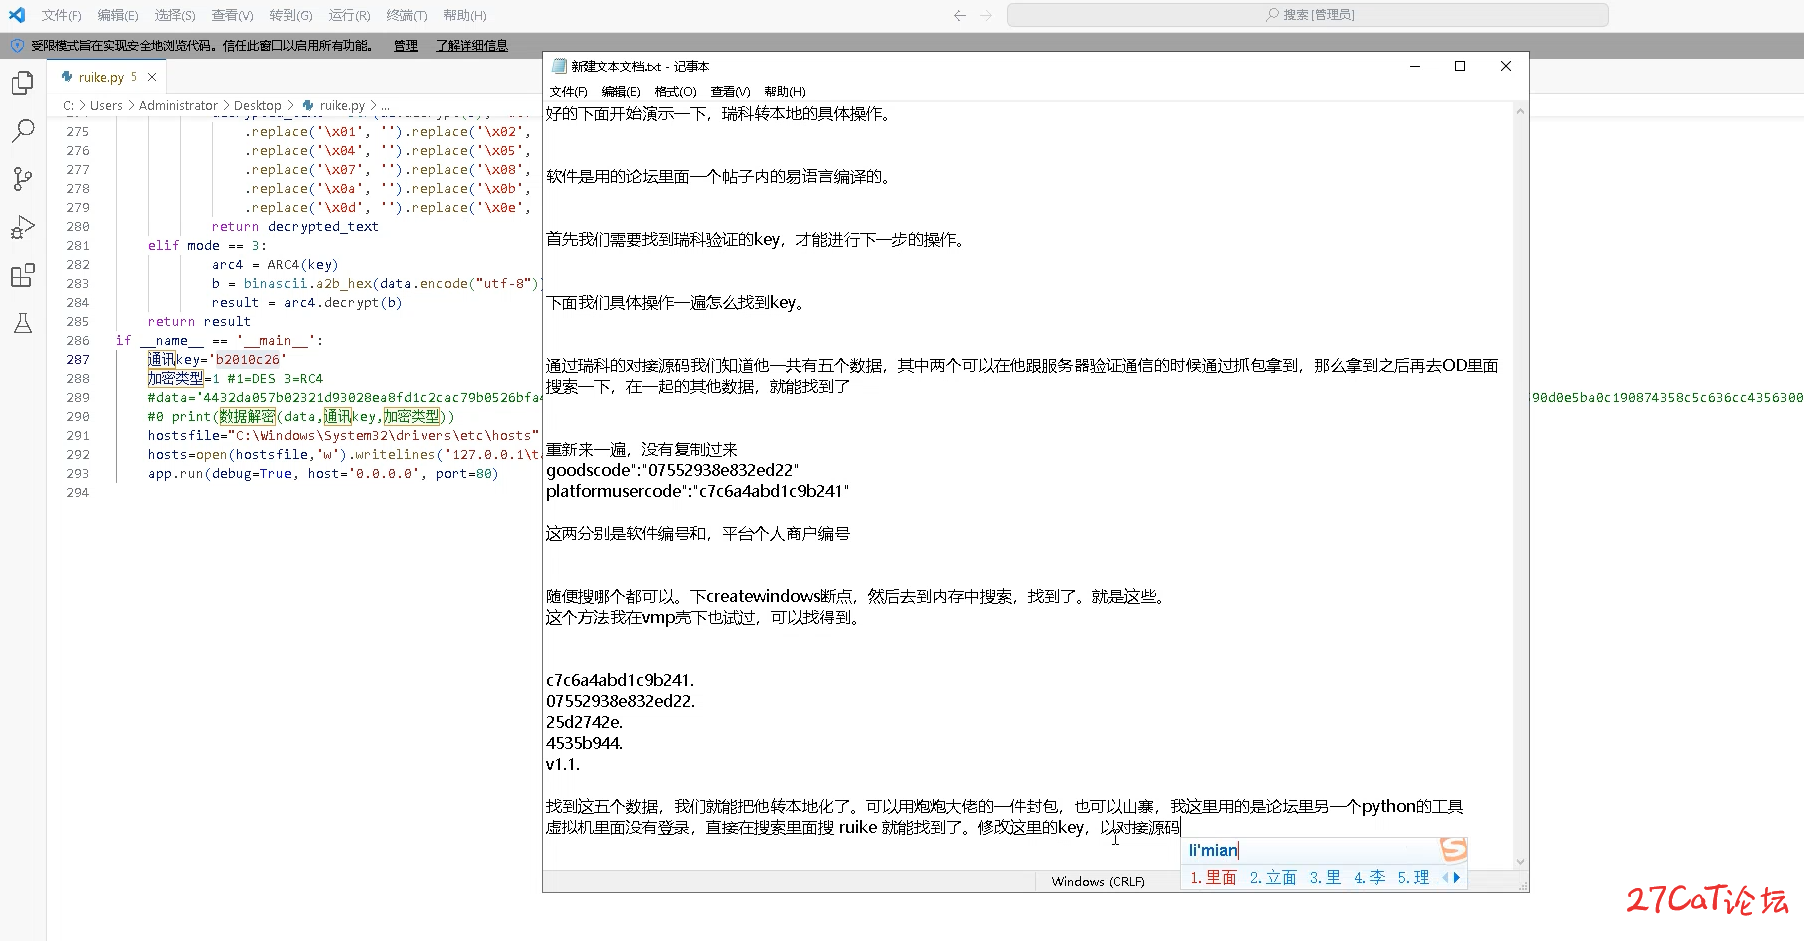
Task: Click C: drive in breadcrumb path
Action: (68, 105)
